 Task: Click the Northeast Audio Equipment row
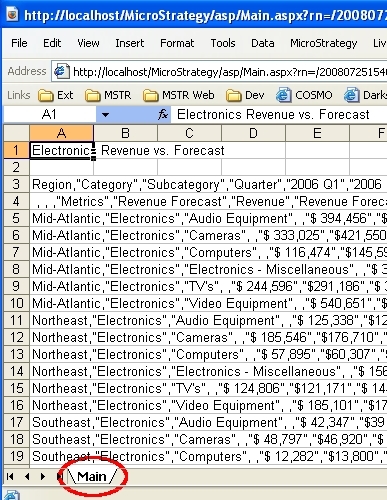pyautogui.click(x=209, y=320)
